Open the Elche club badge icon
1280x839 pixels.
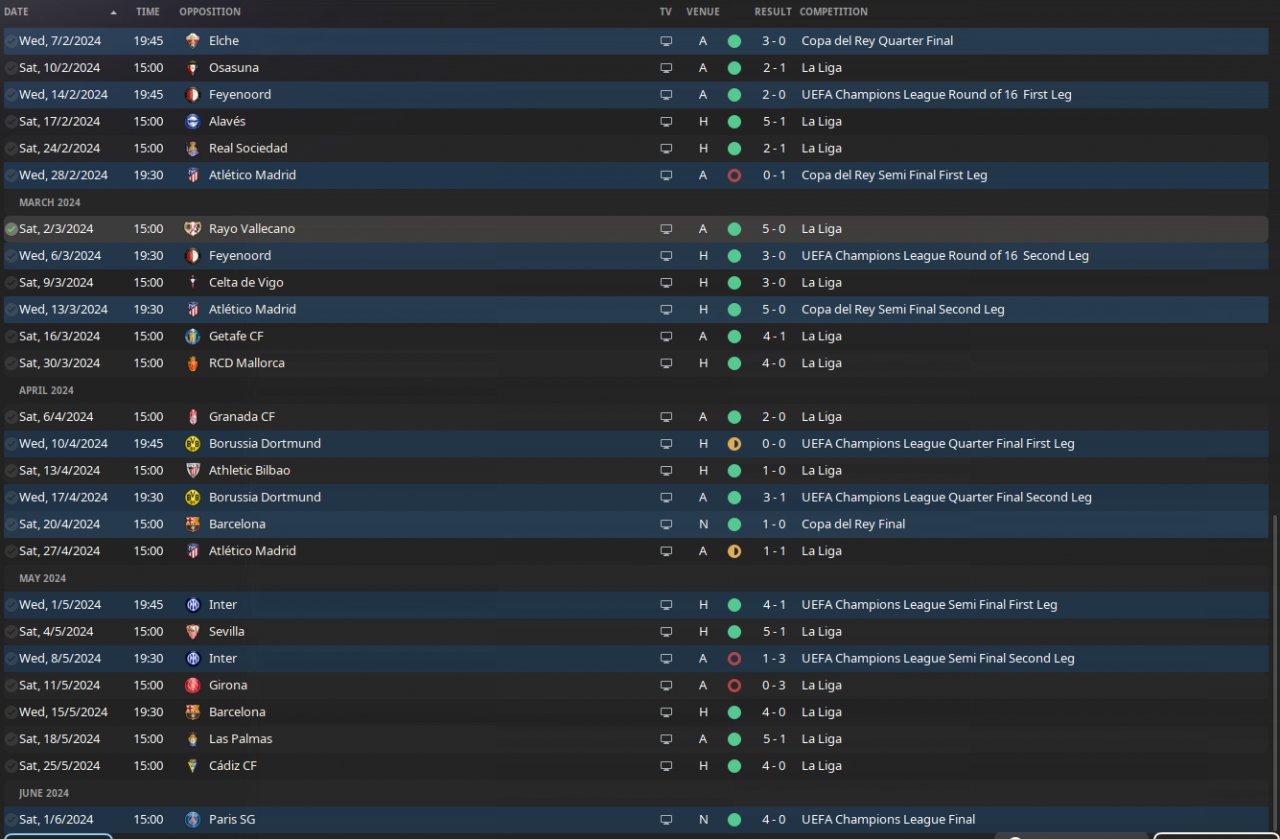tap(193, 41)
